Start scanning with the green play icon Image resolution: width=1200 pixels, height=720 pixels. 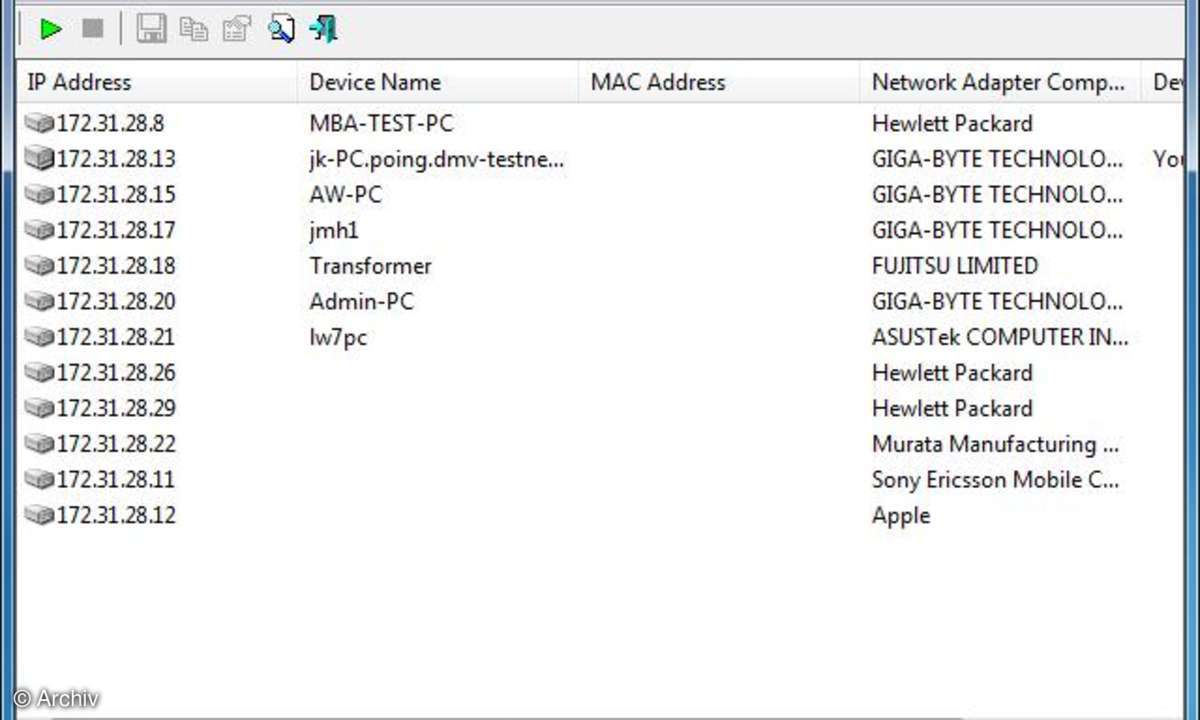pyautogui.click(x=50, y=30)
